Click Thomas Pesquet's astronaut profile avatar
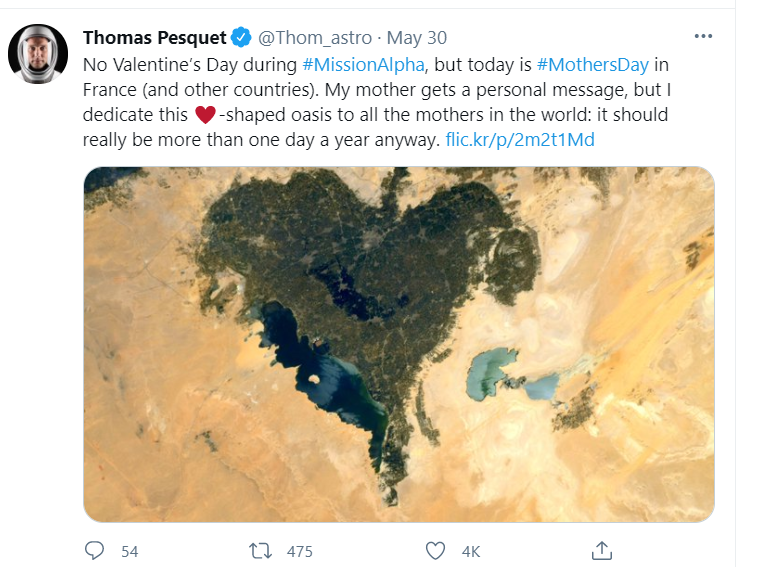 coord(38,54)
